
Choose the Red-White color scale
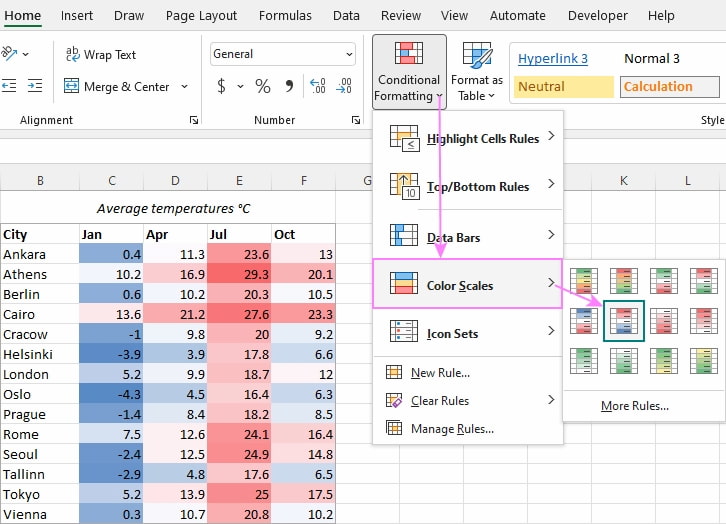703,321
